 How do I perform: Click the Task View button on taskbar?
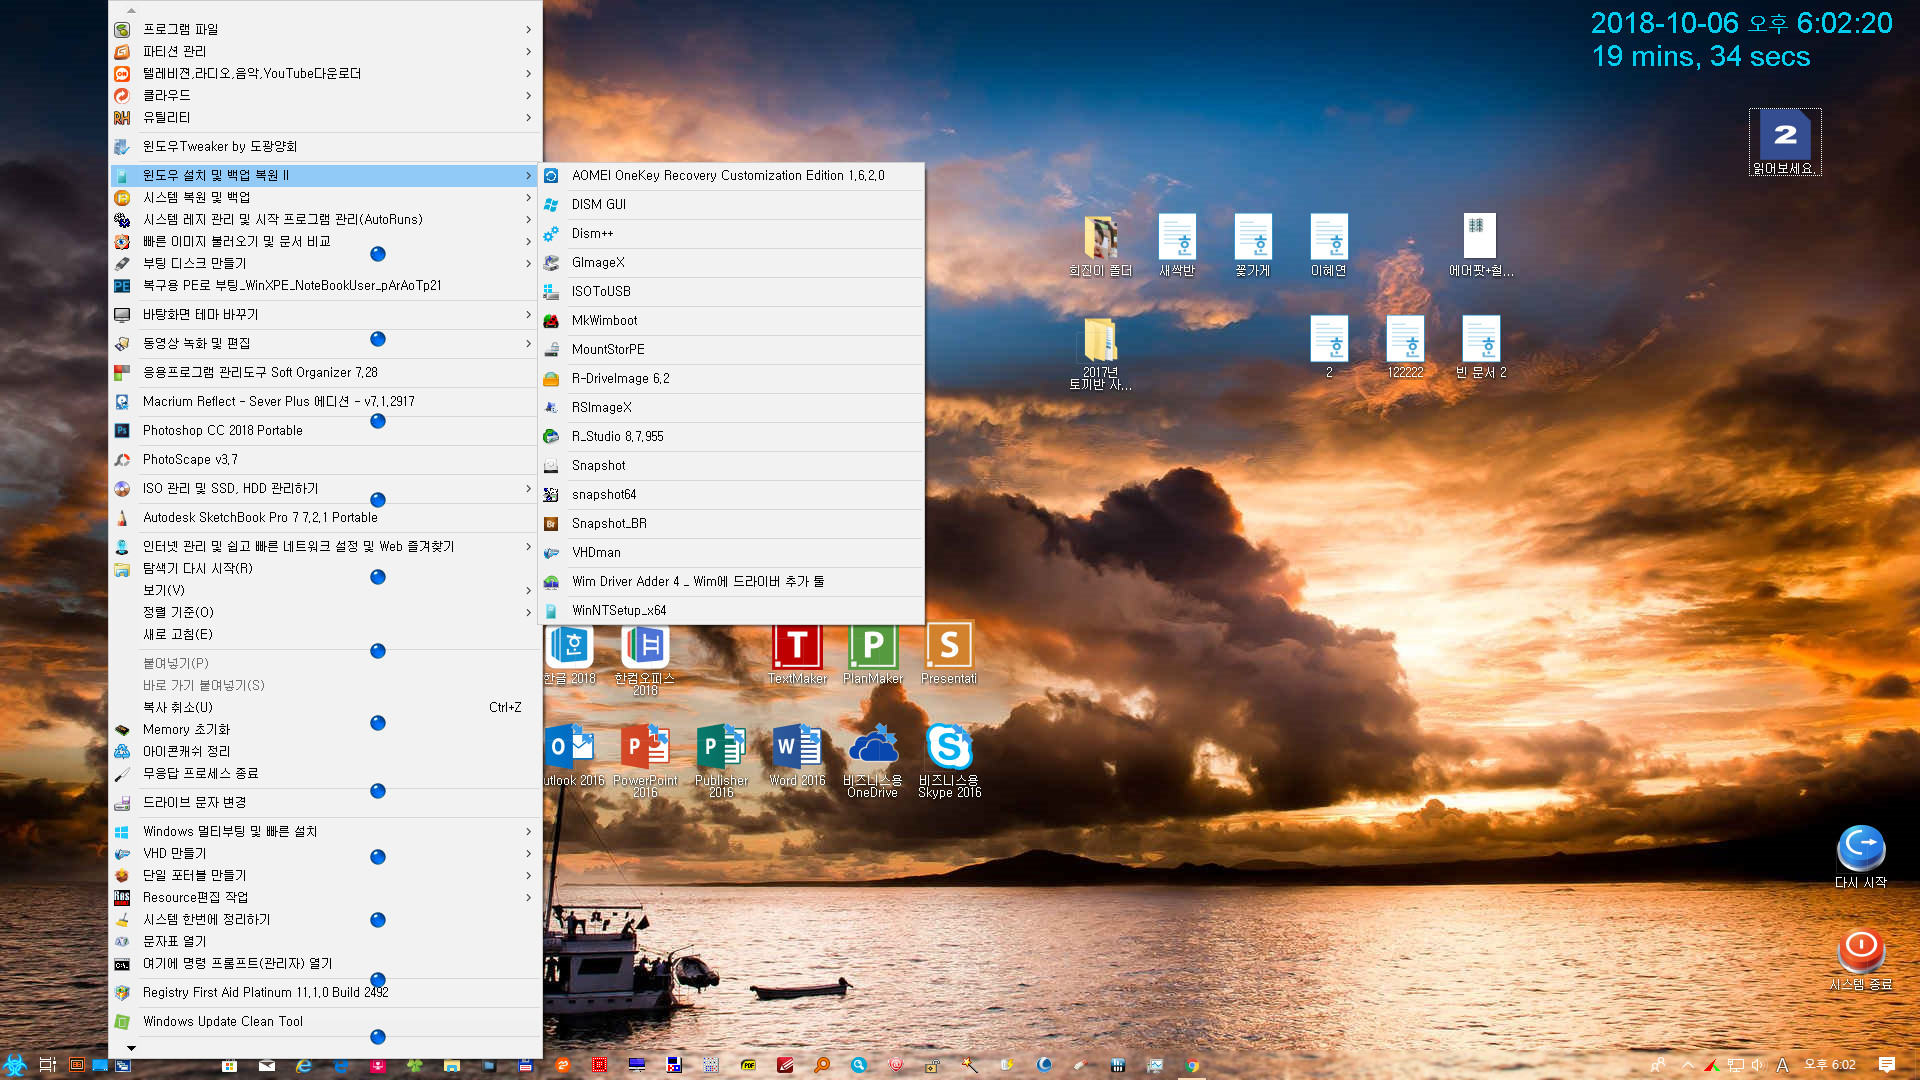coord(47,1065)
